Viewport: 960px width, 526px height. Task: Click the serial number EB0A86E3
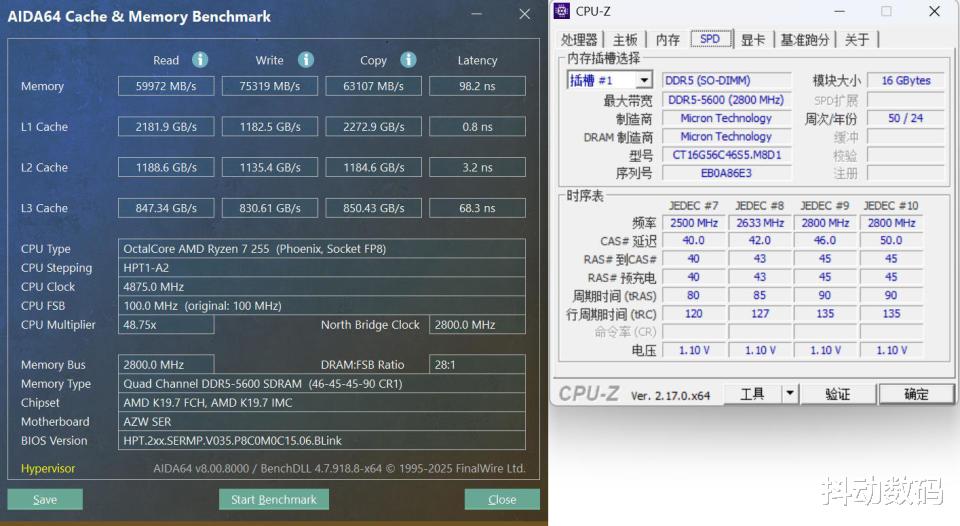pyautogui.click(x=727, y=173)
